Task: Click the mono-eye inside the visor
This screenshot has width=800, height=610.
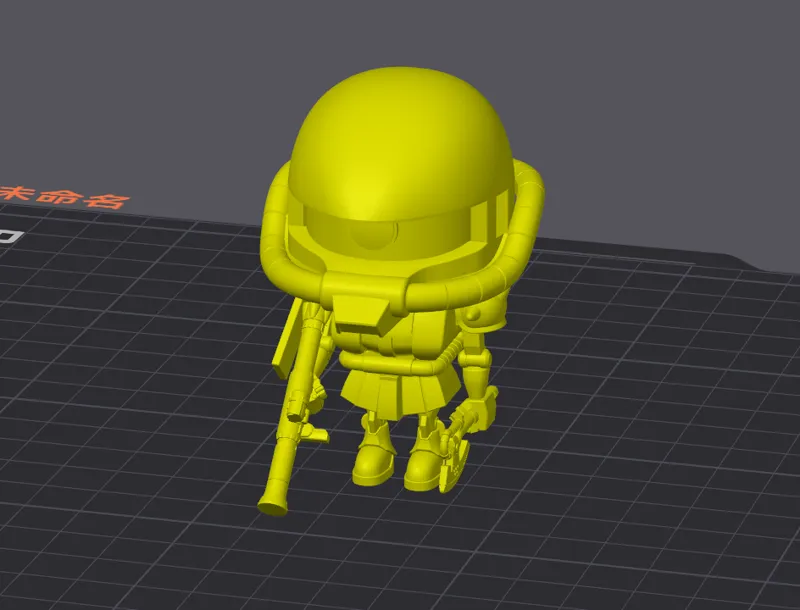Action: [x=373, y=236]
